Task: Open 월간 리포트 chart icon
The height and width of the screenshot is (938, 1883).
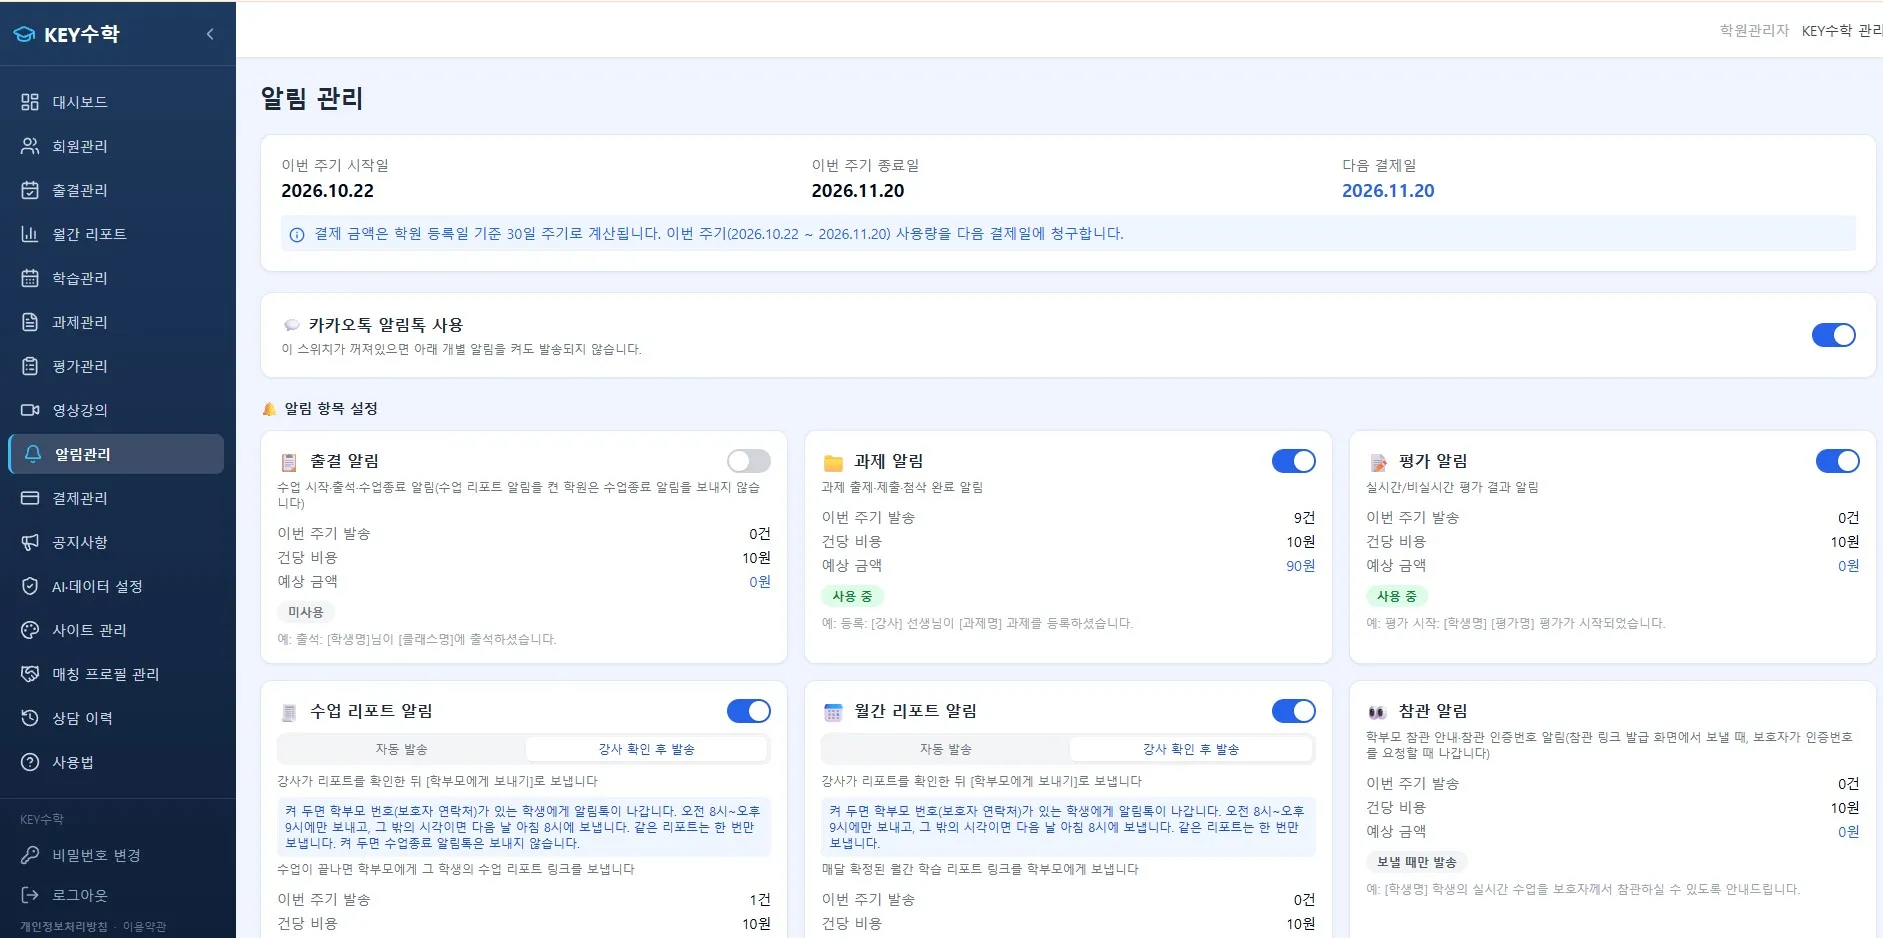Action: tap(30, 234)
